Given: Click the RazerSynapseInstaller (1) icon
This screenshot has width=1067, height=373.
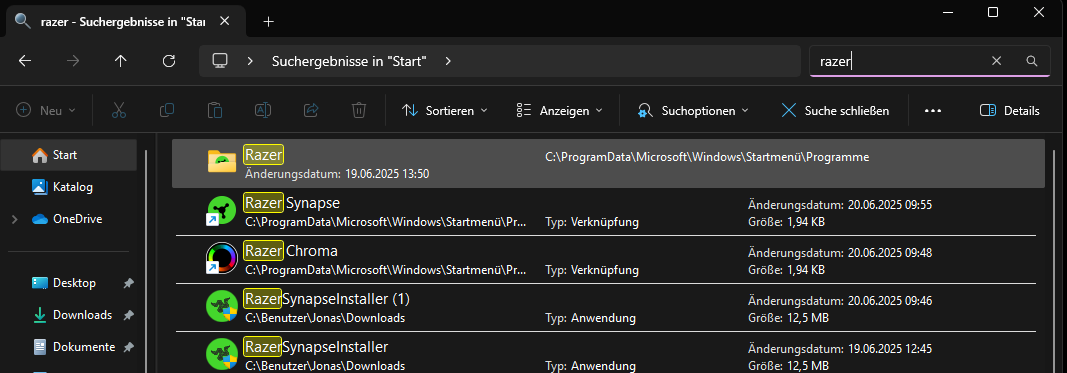Looking at the screenshot, I should pyautogui.click(x=222, y=306).
